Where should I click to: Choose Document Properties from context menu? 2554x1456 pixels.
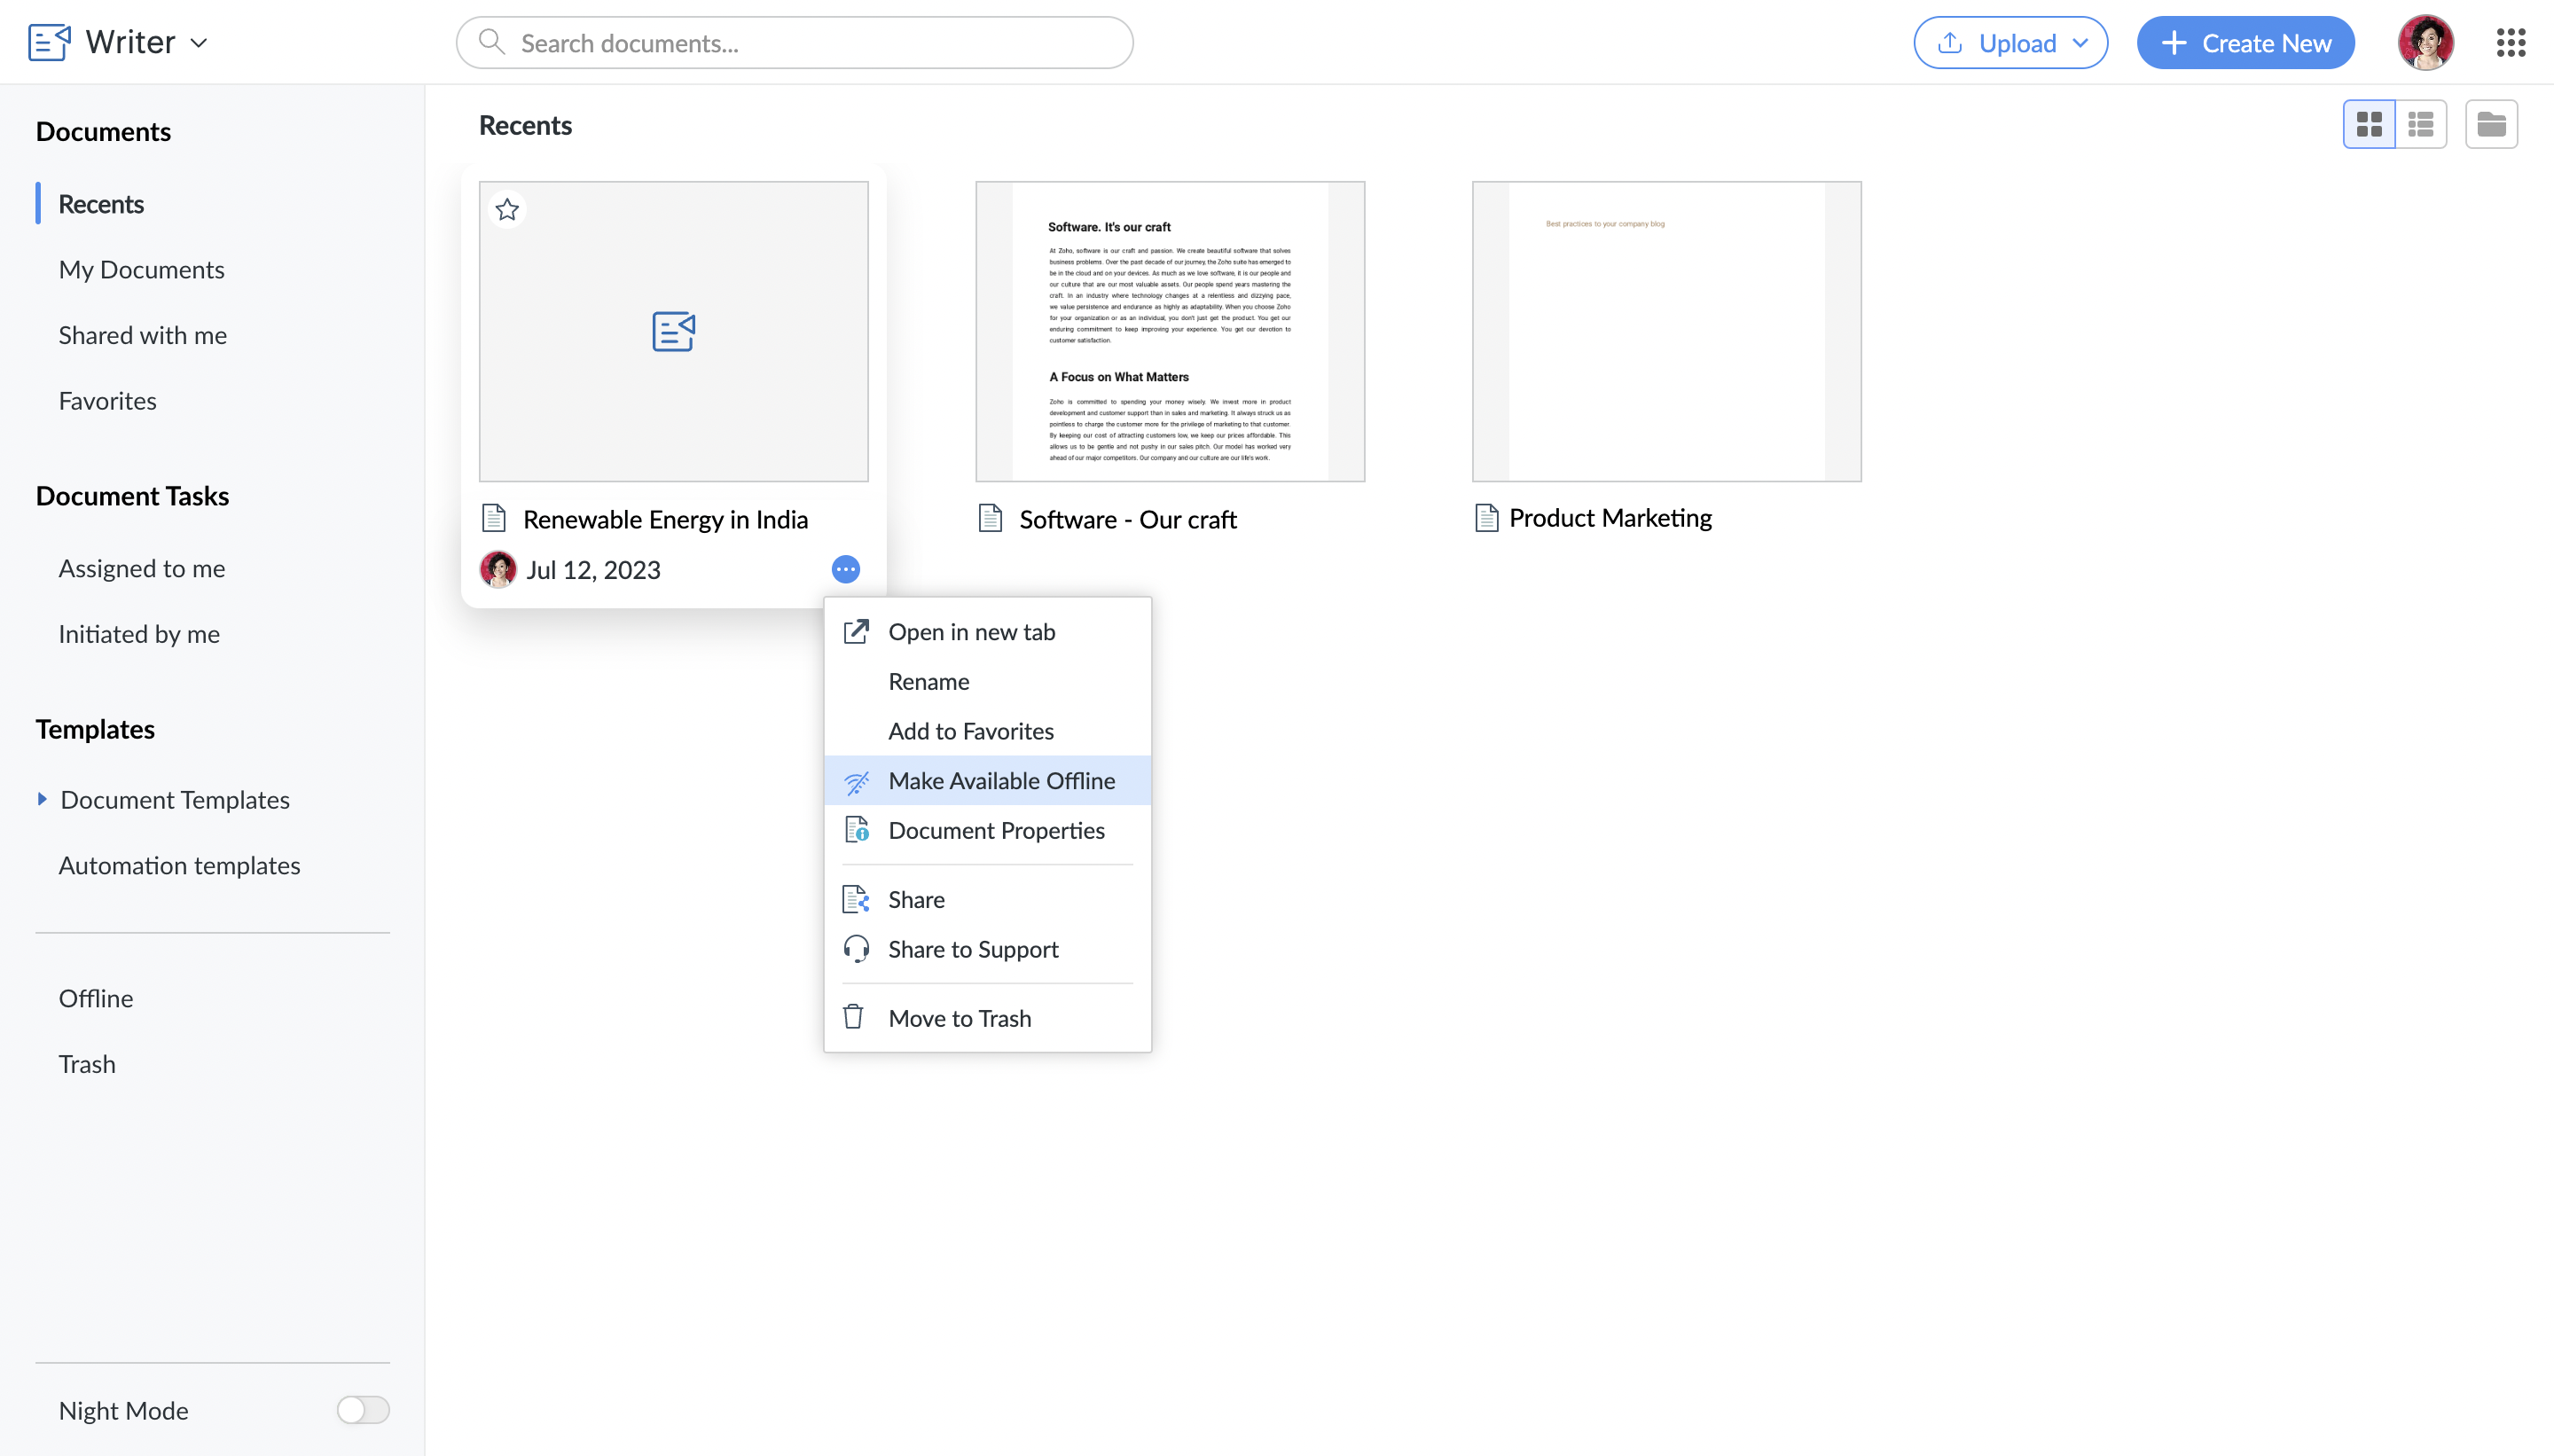pos(996,830)
